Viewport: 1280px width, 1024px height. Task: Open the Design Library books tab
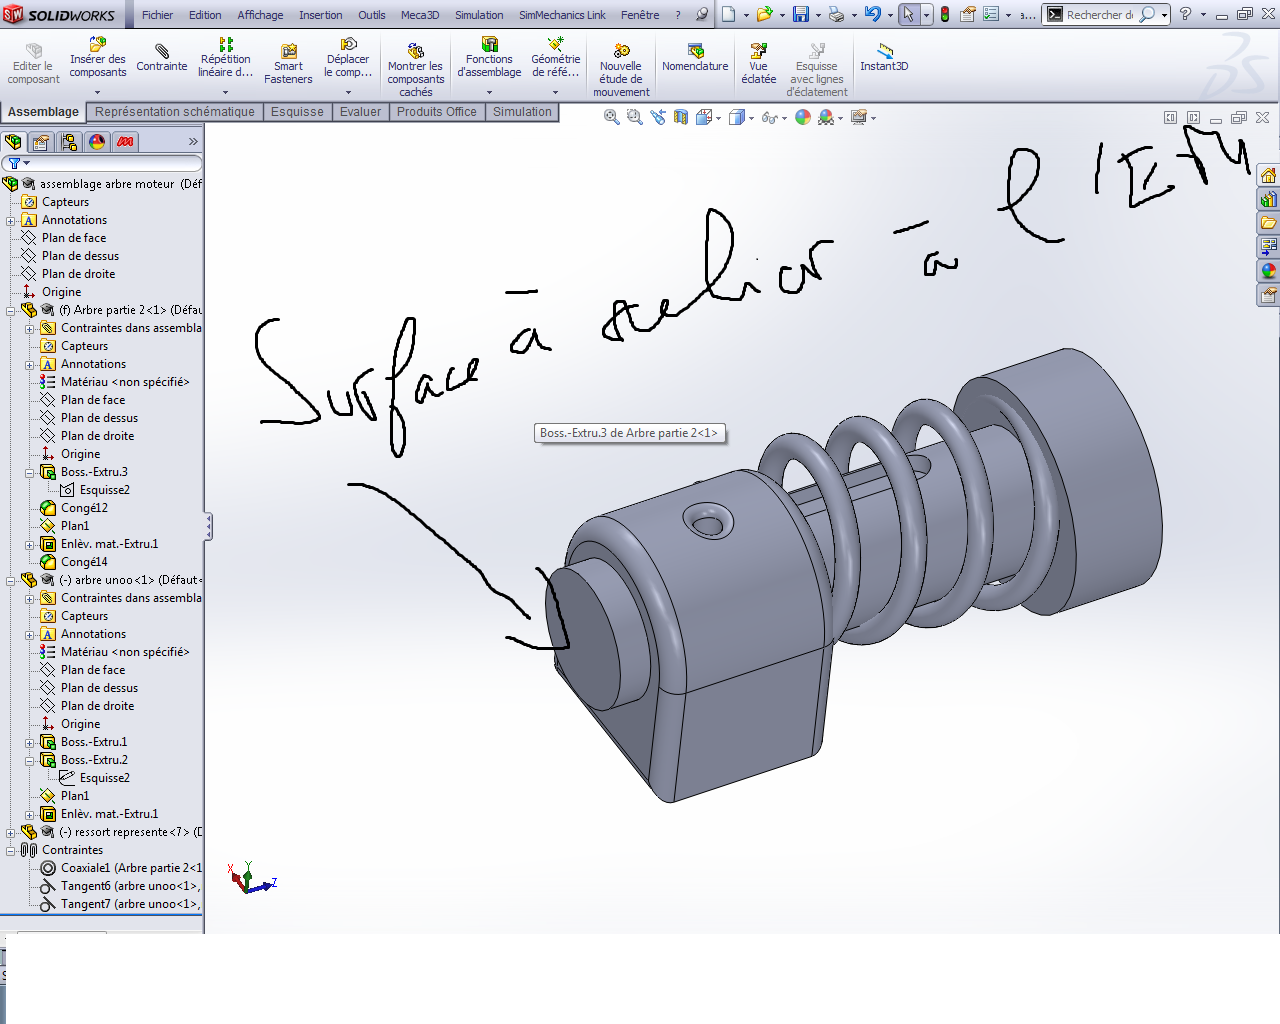click(x=1269, y=199)
